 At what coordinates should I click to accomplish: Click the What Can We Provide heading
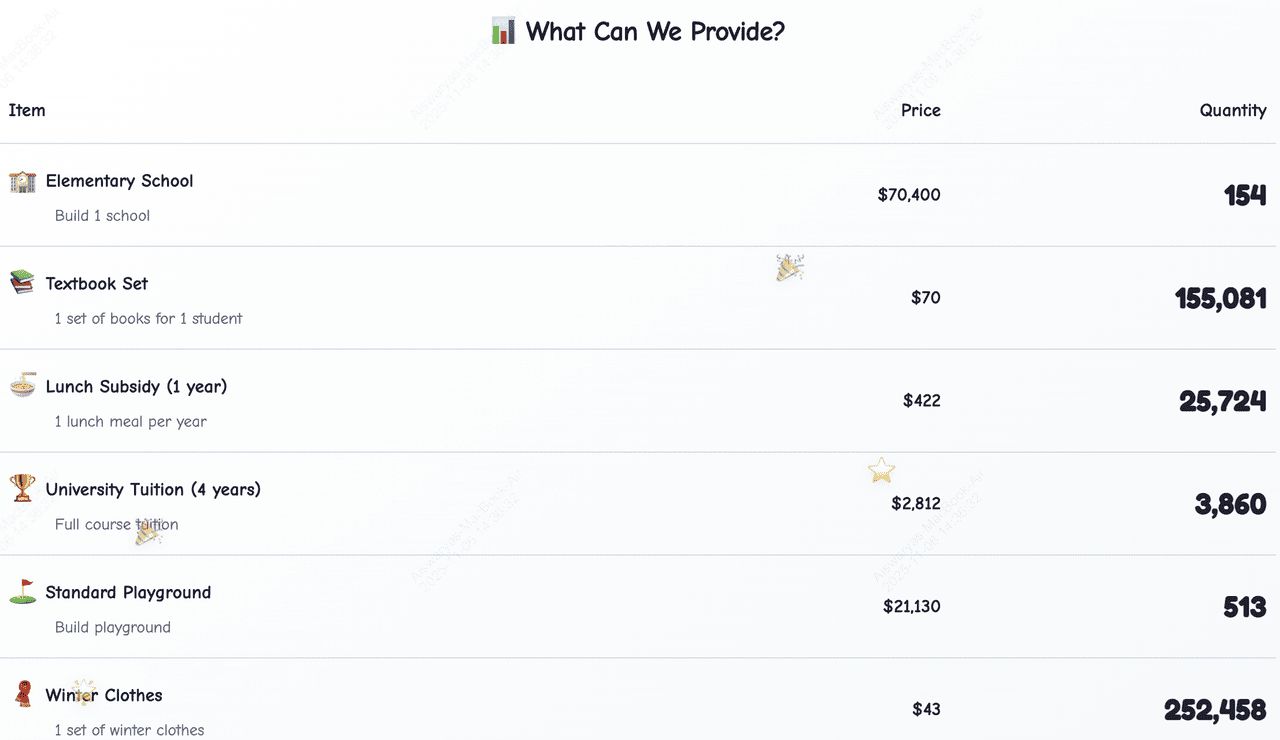tap(655, 31)
